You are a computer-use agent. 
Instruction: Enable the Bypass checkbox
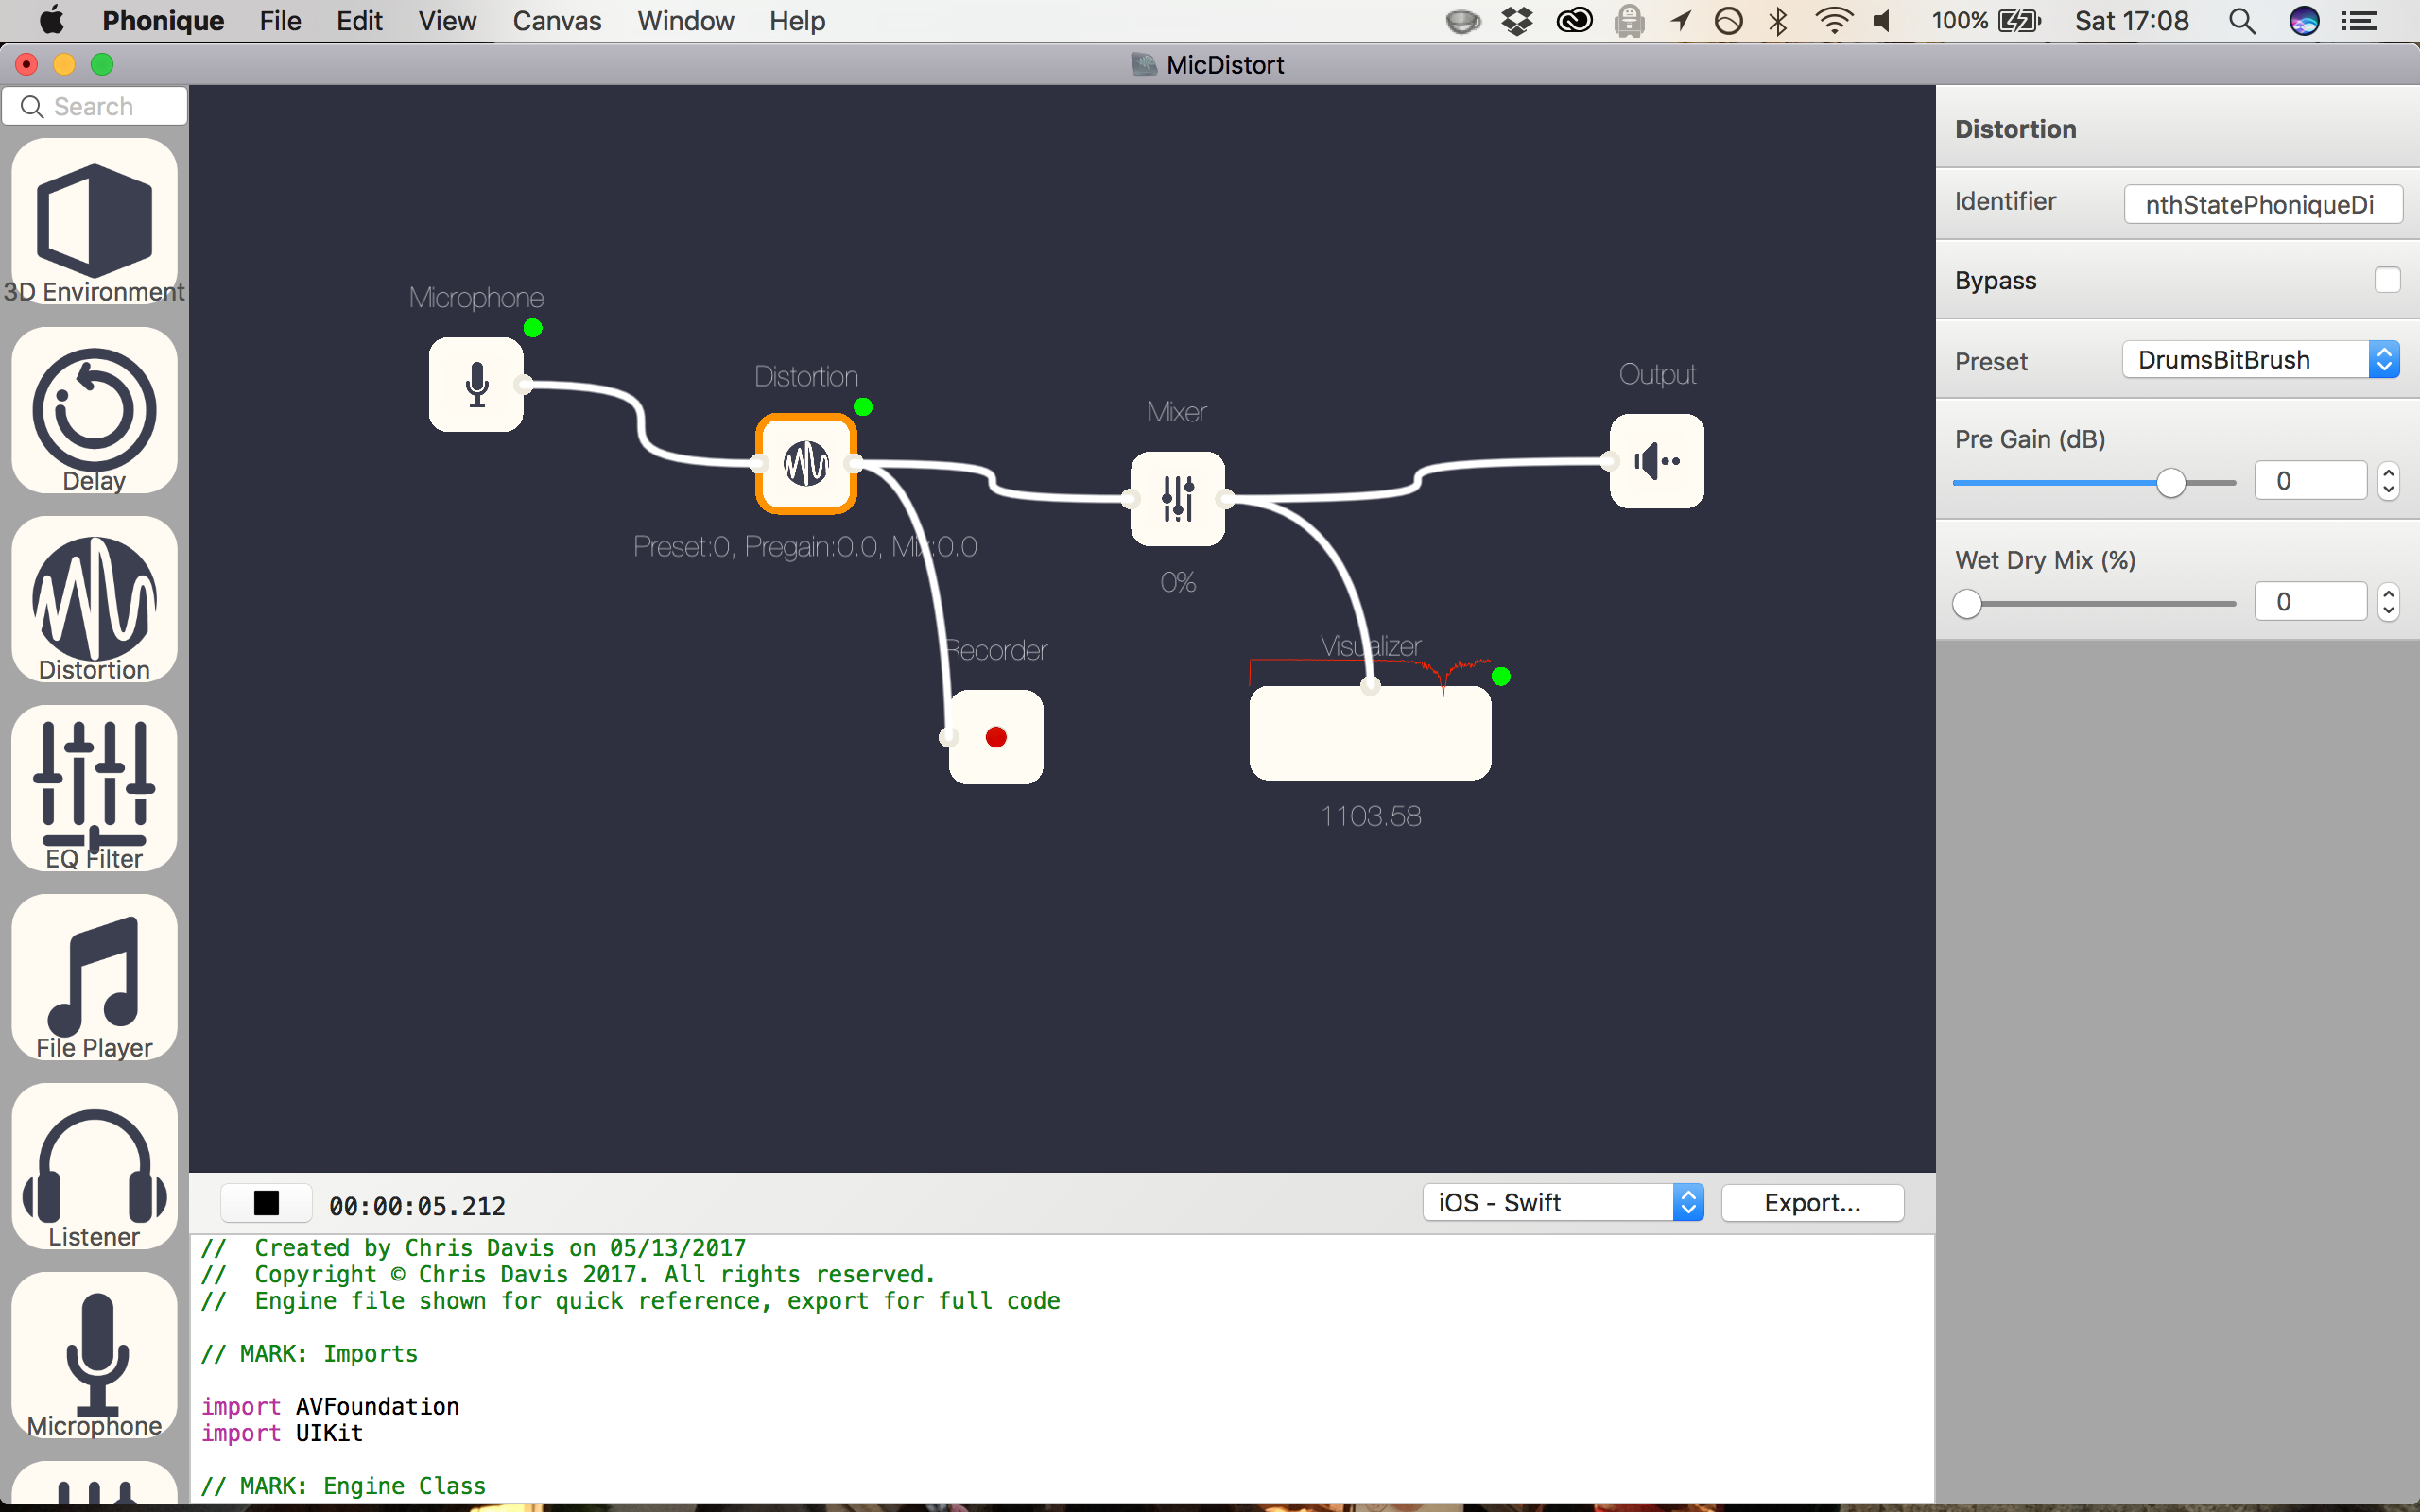click(2386, 280)
